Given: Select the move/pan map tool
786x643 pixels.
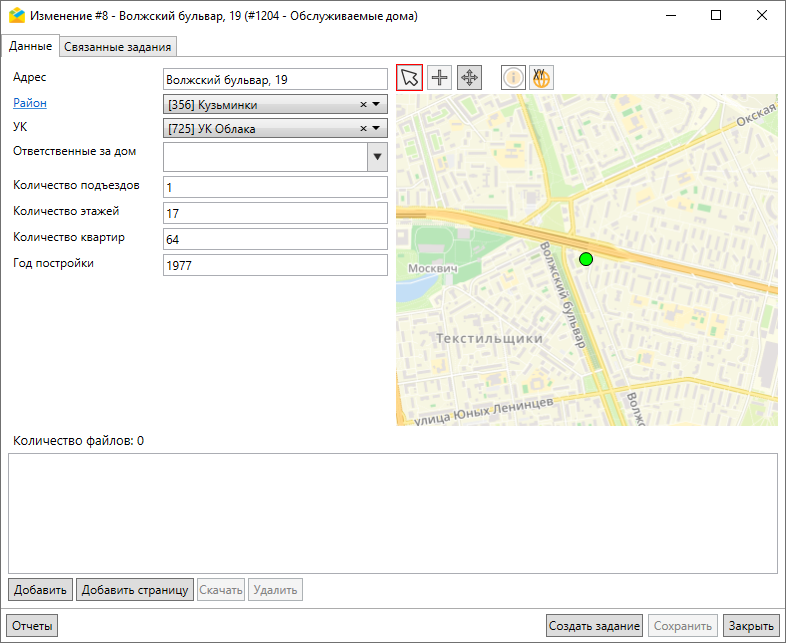Looking at the screenshot, I should coord(469,78).
